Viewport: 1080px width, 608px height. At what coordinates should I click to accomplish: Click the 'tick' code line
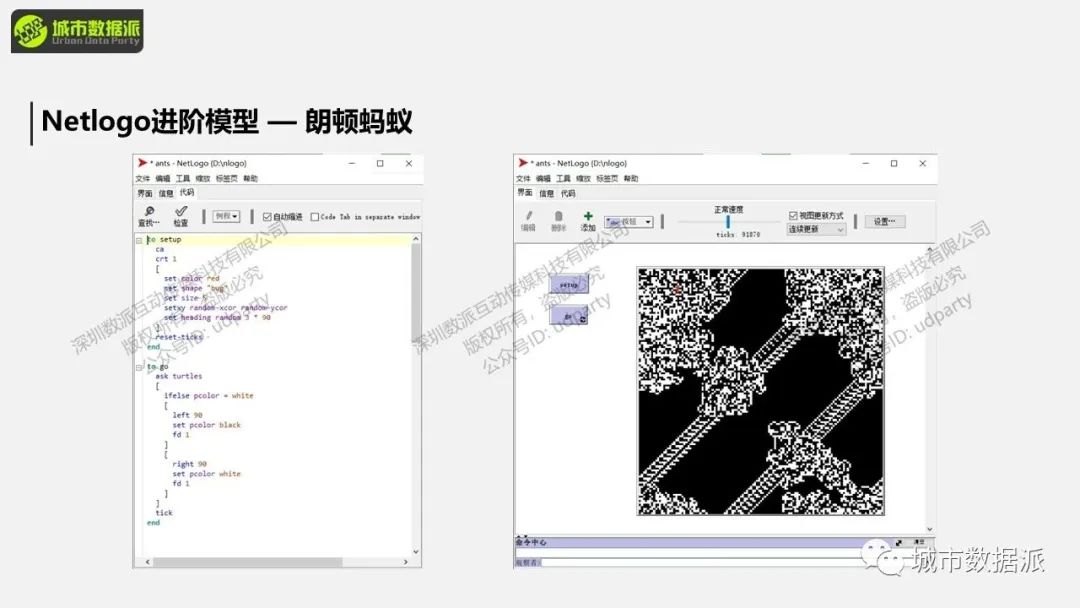point(164,513)
